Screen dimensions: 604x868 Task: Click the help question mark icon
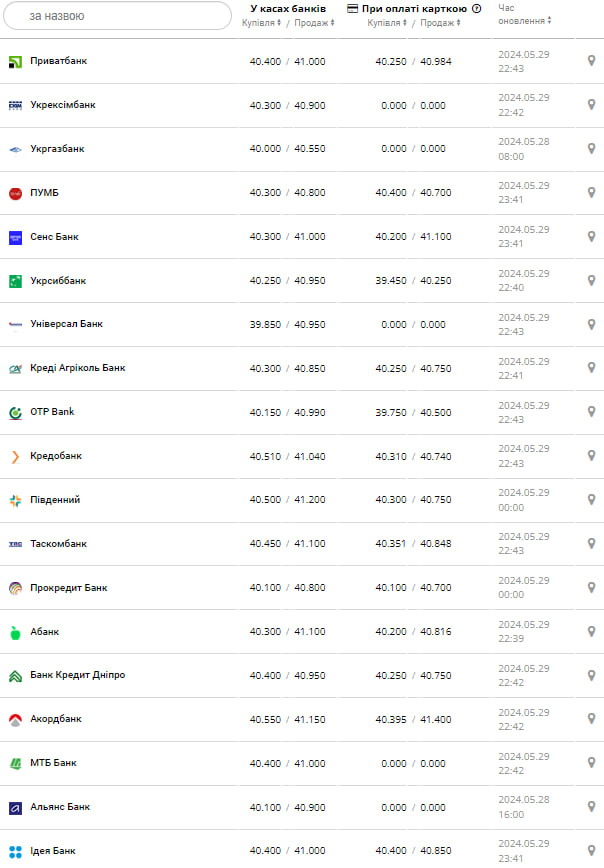click(x=476, y=9)
